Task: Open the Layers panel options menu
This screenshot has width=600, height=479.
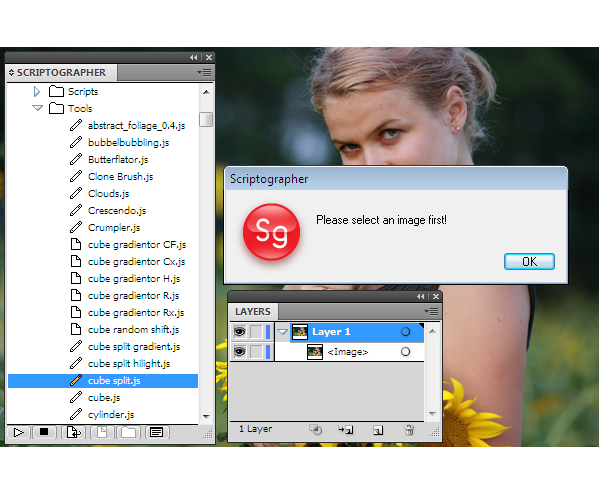Action: click(x=432, y=311)
